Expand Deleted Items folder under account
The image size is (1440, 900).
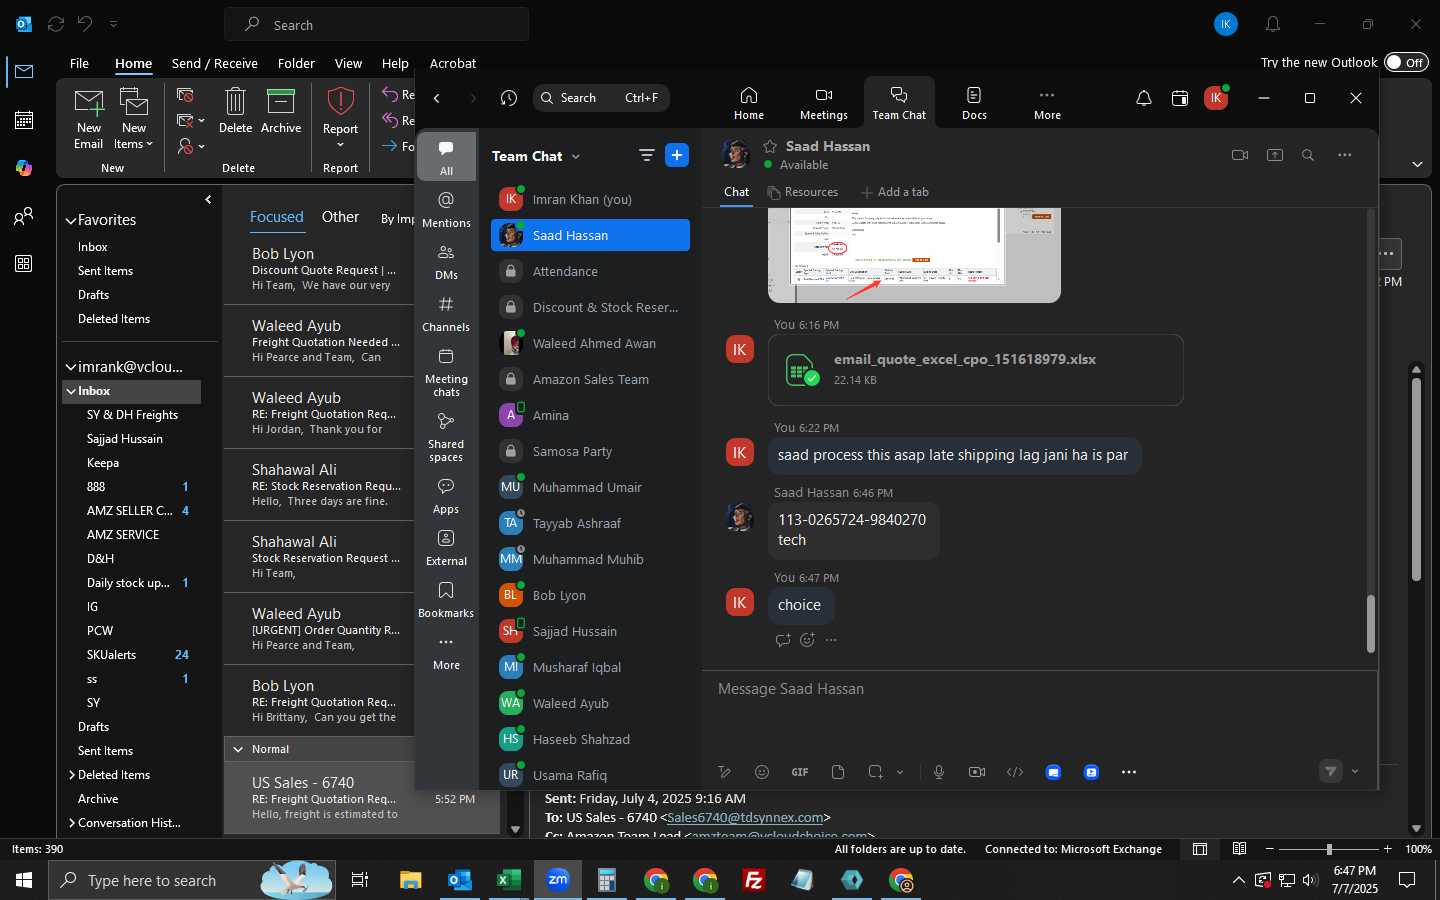coord(72,775)
